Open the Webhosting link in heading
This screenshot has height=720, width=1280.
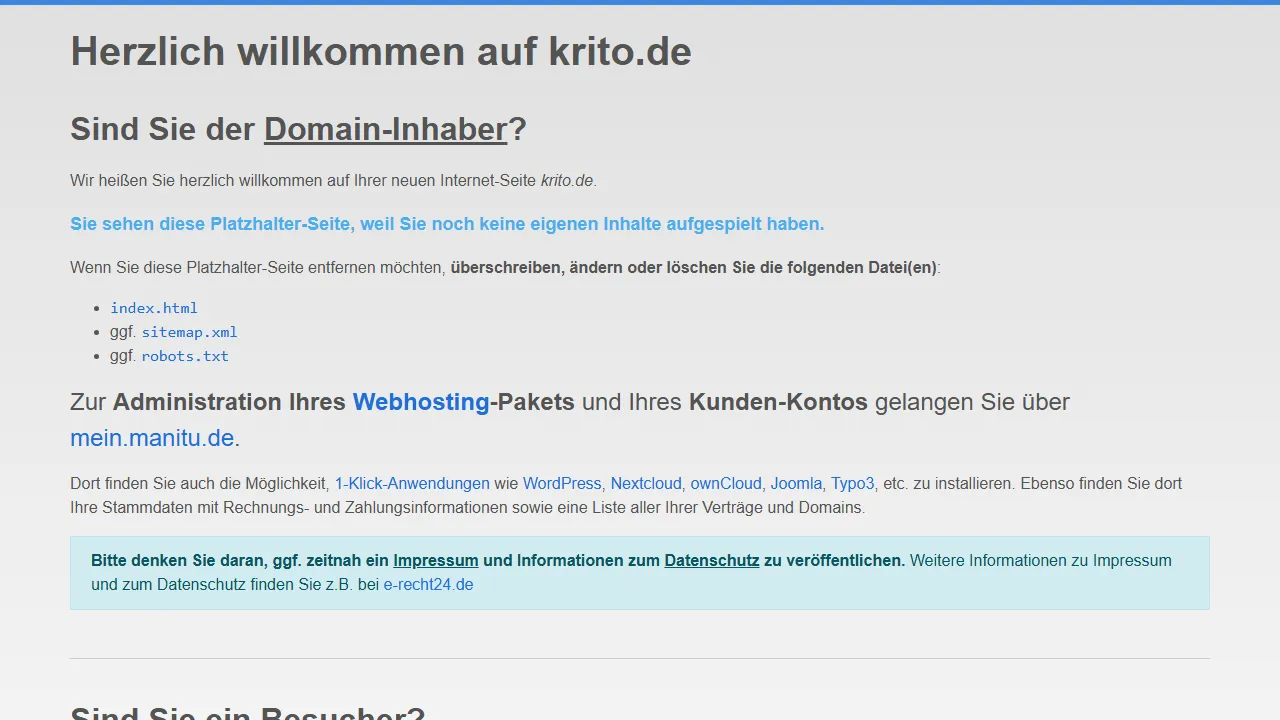click(421, 402)
